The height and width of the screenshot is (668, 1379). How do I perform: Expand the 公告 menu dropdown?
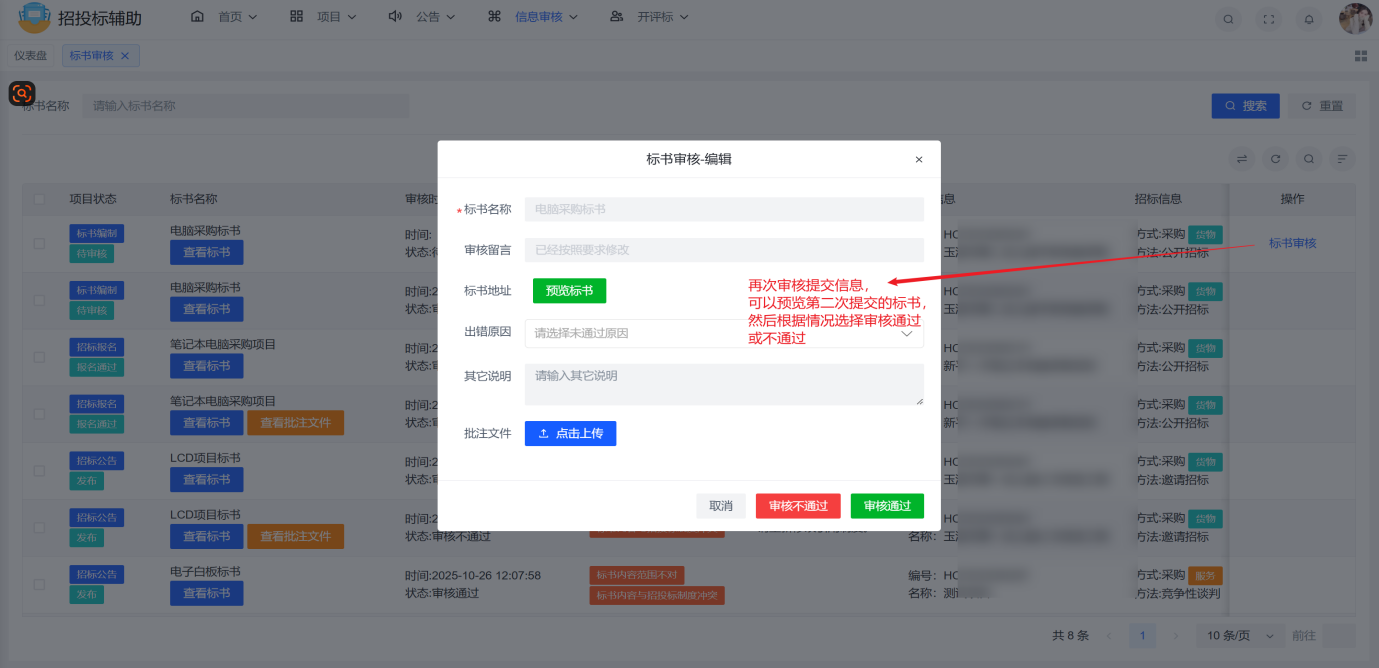[430, 16]
